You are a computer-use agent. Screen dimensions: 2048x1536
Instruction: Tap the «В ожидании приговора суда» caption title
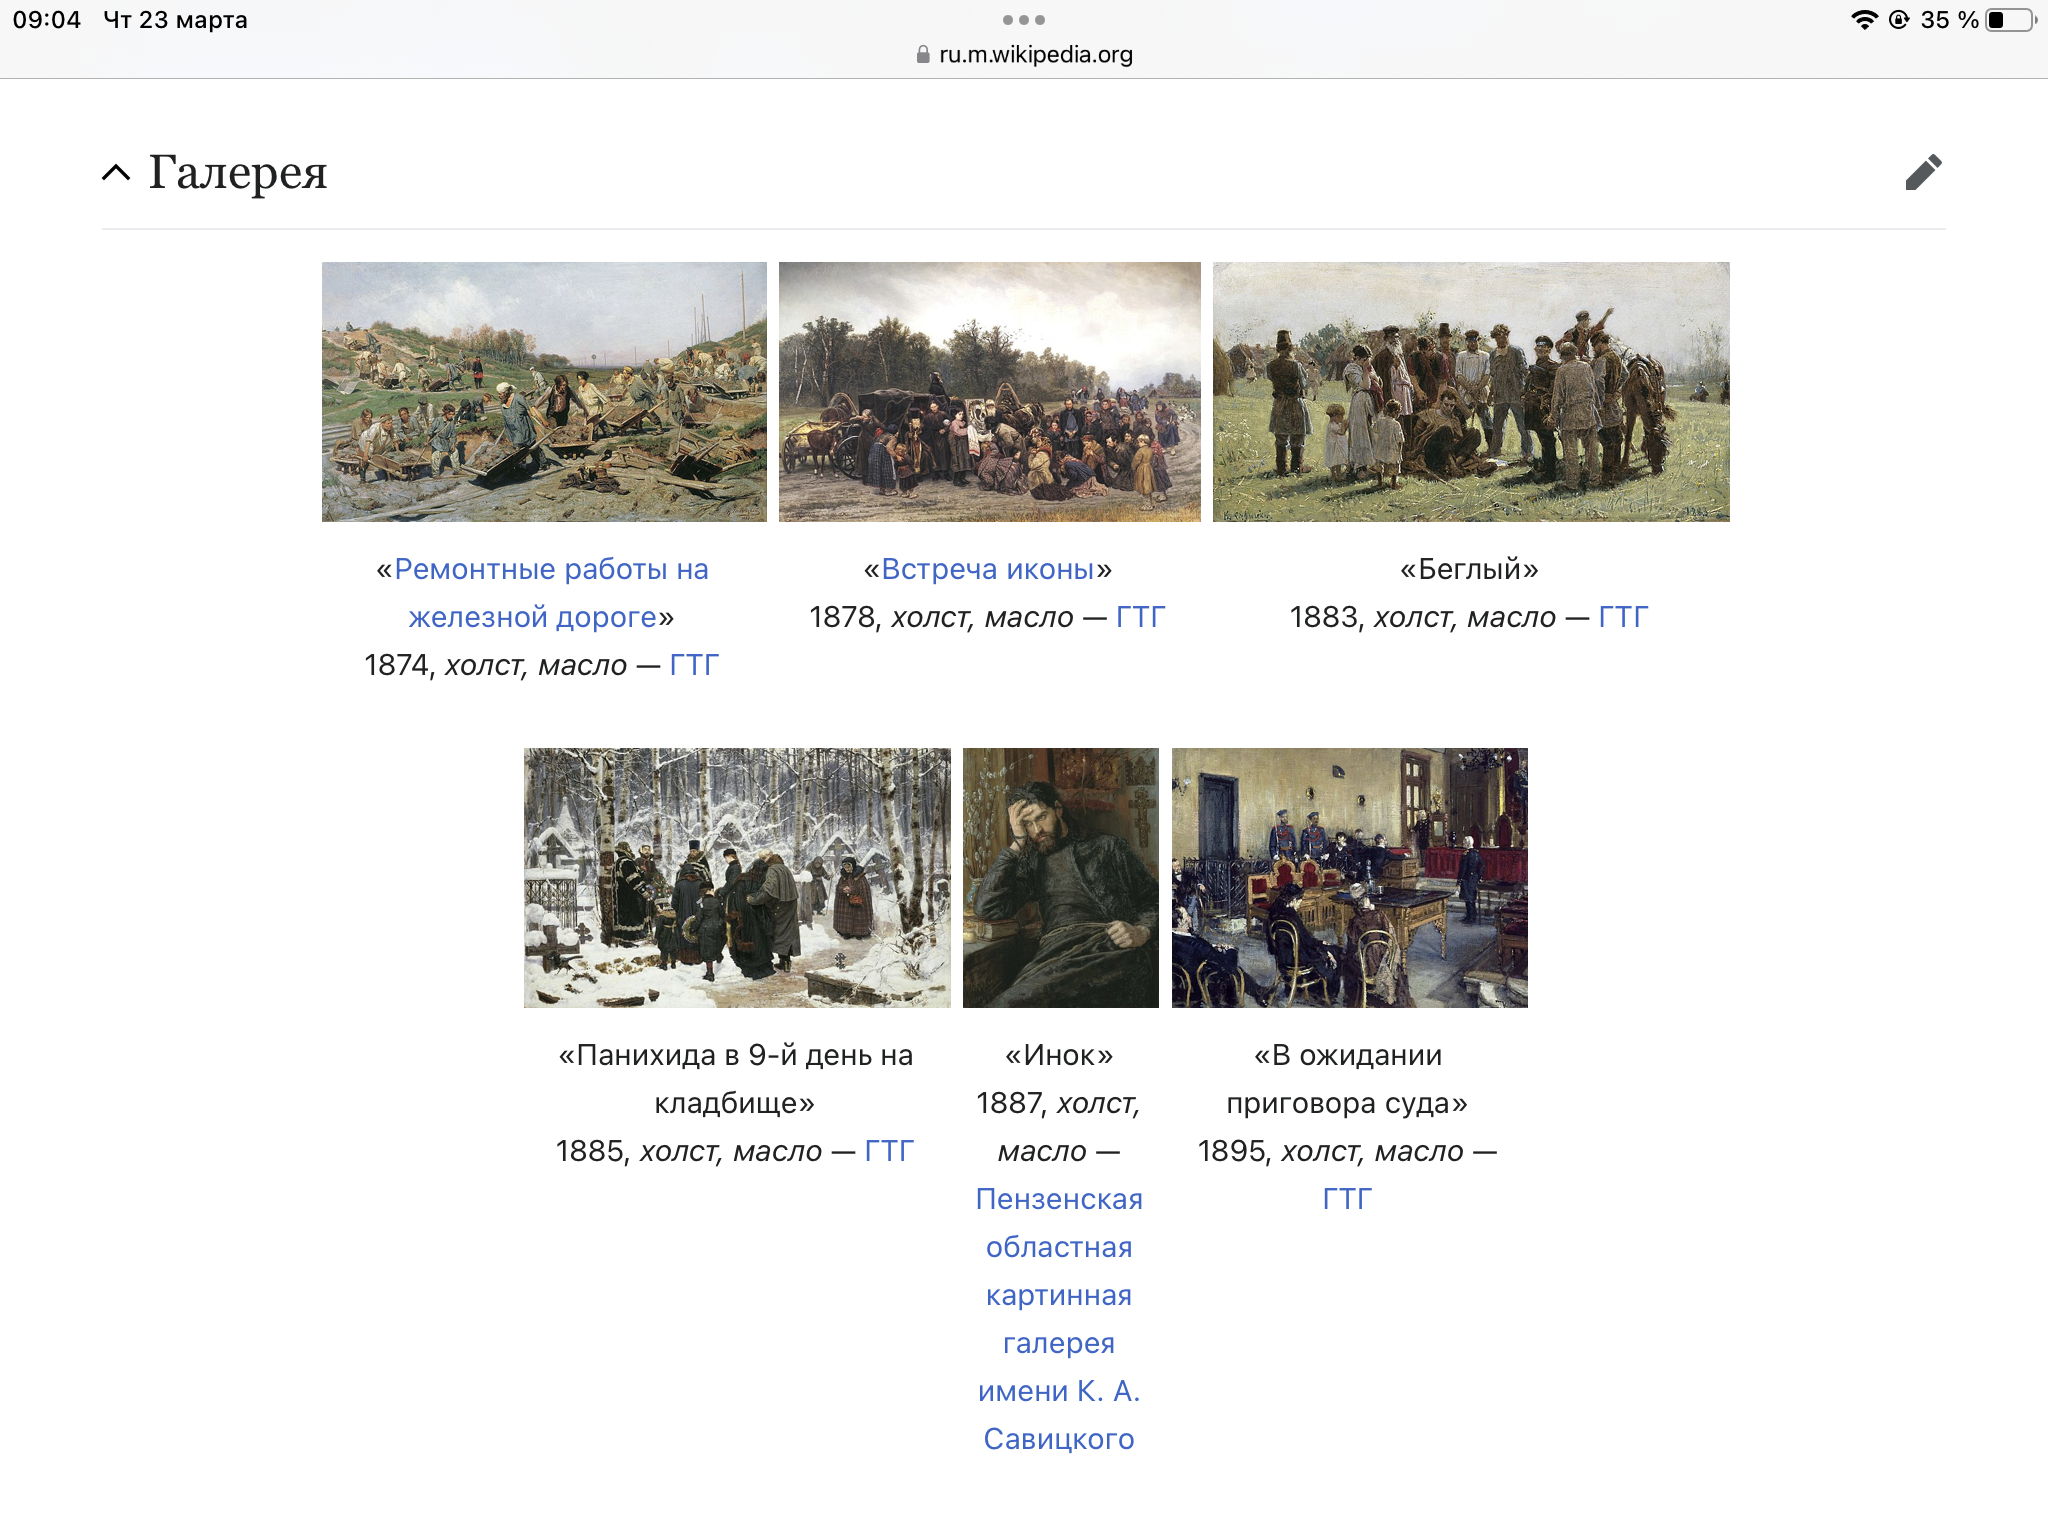tap(1347, 1079)
